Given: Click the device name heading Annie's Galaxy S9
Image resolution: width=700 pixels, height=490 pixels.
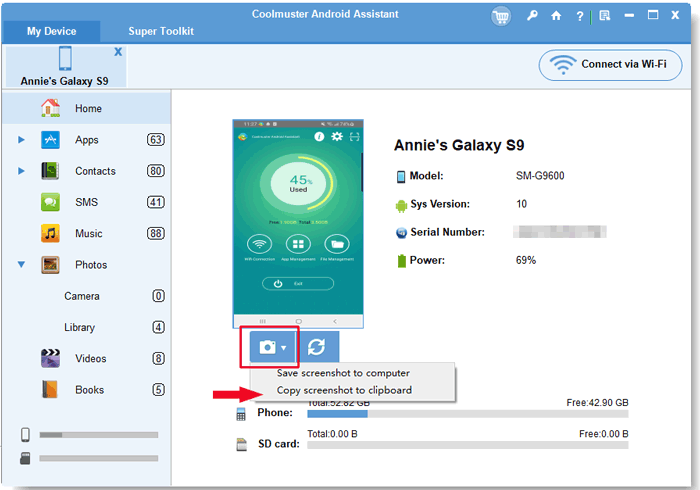Looking at the screenshot, I should 459,145.
